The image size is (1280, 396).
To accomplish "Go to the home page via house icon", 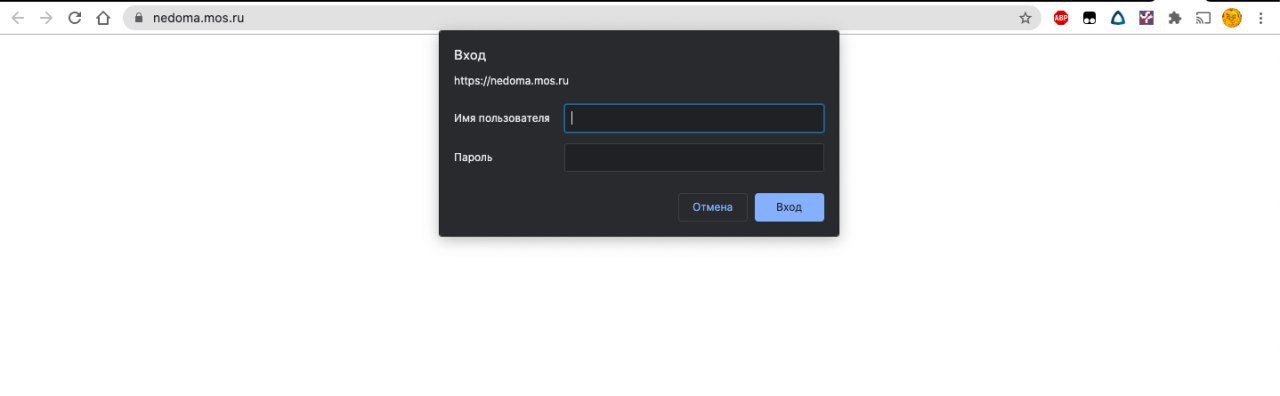I will tap(103, 18).
